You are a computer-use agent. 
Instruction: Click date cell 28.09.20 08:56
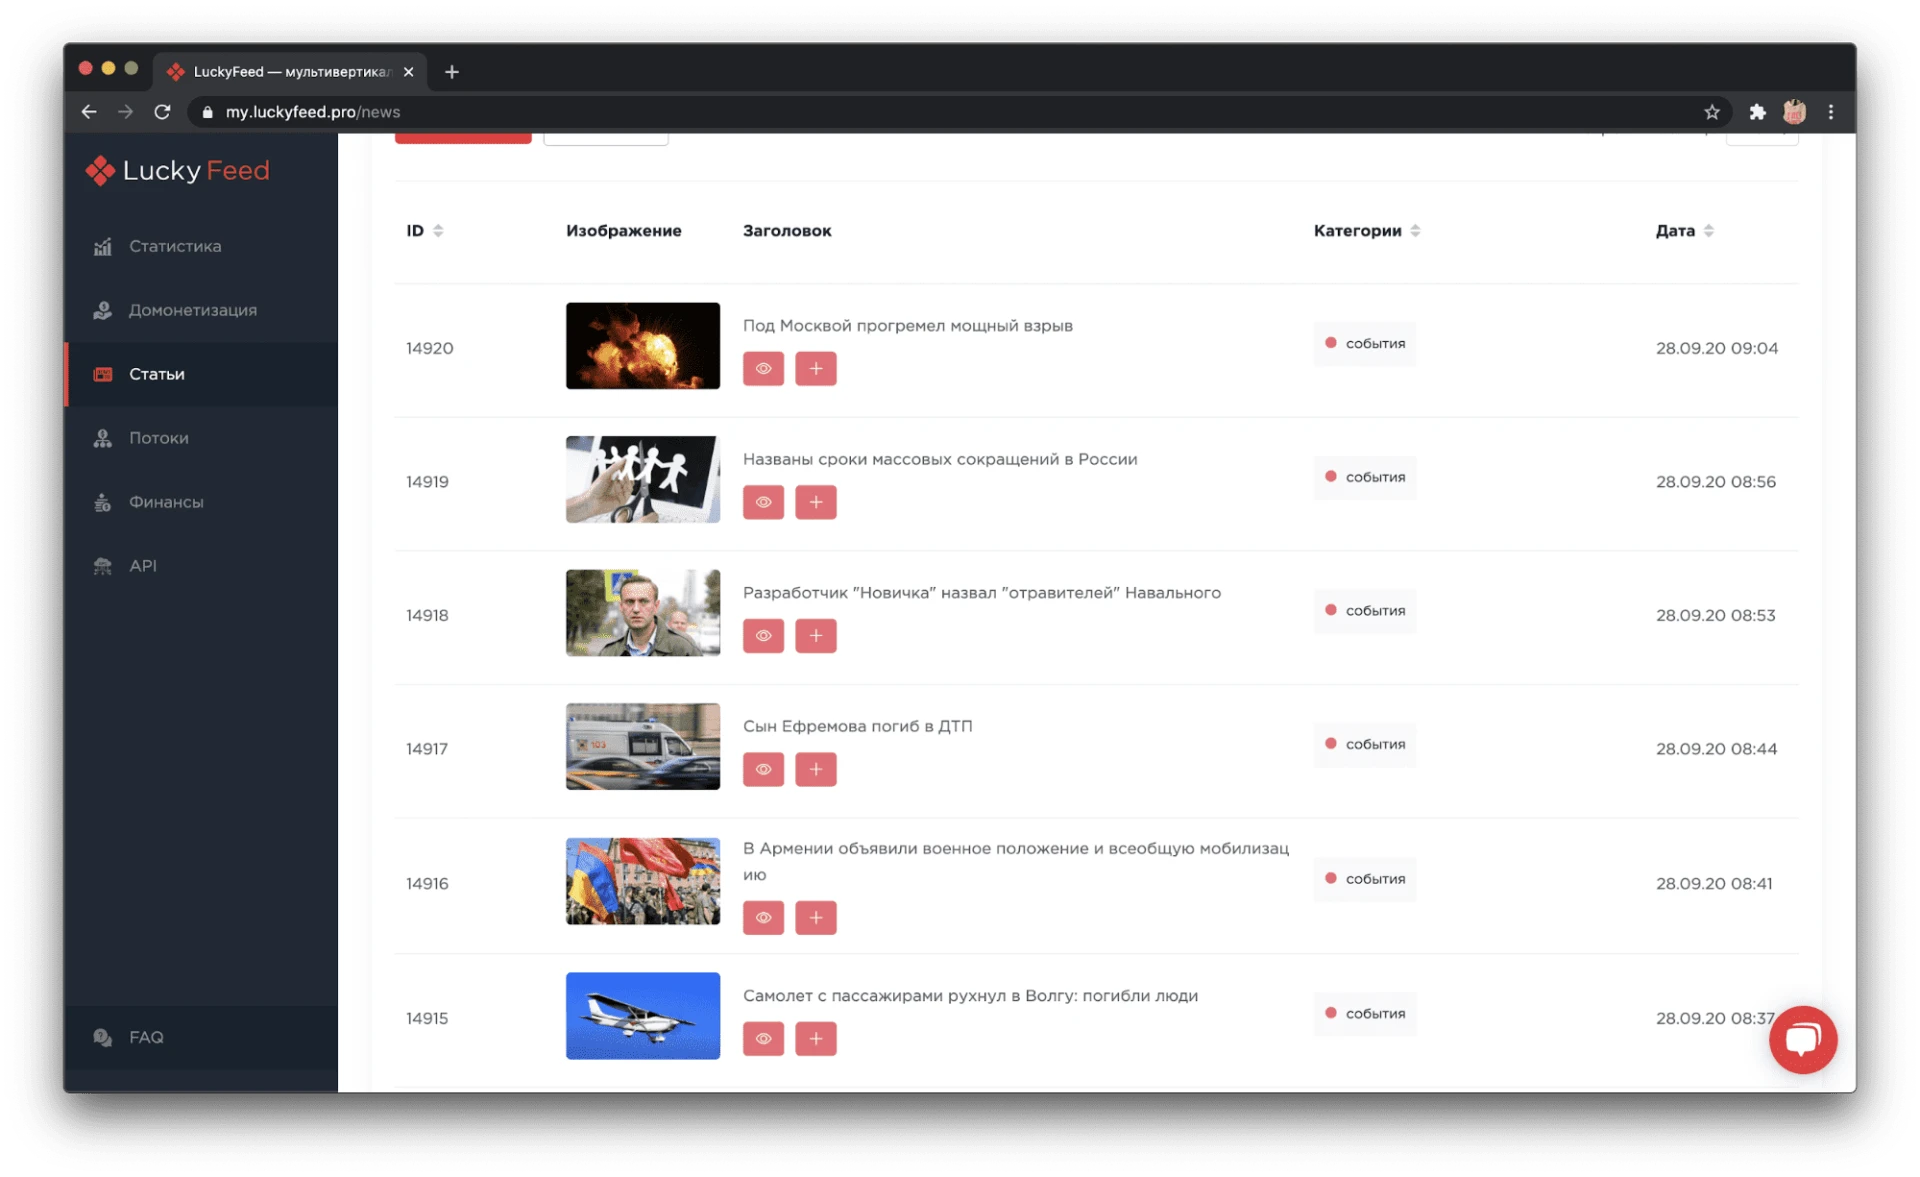coord(1716,482)
